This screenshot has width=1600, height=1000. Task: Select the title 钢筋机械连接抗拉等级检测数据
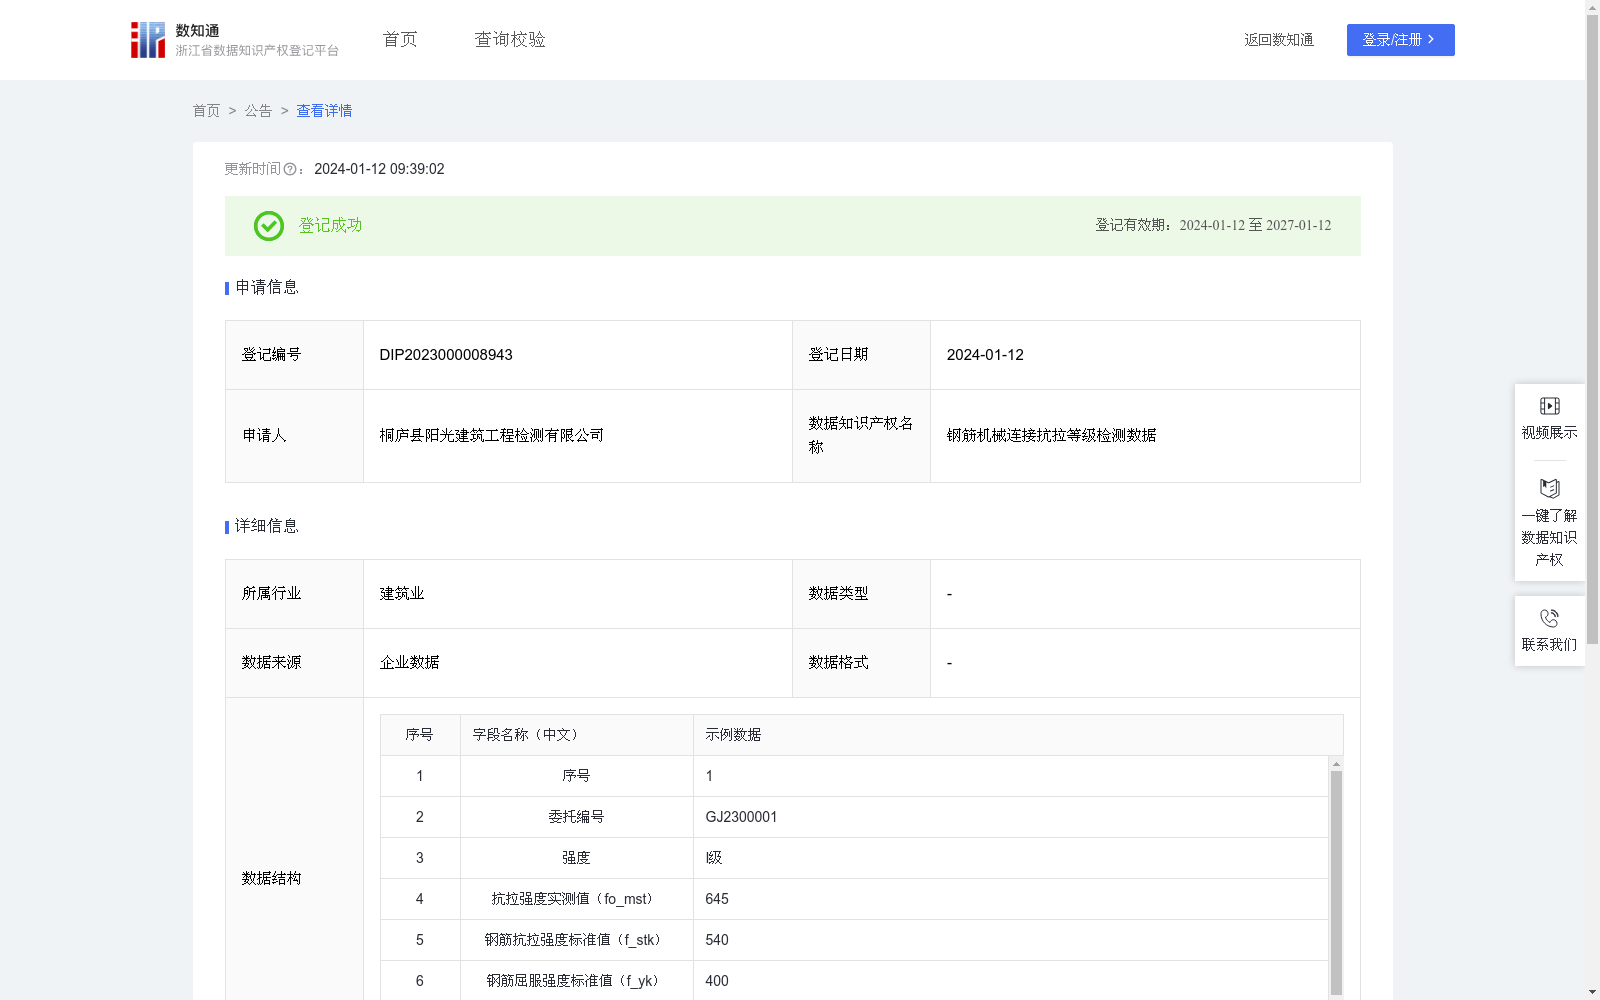point(1052,436)
